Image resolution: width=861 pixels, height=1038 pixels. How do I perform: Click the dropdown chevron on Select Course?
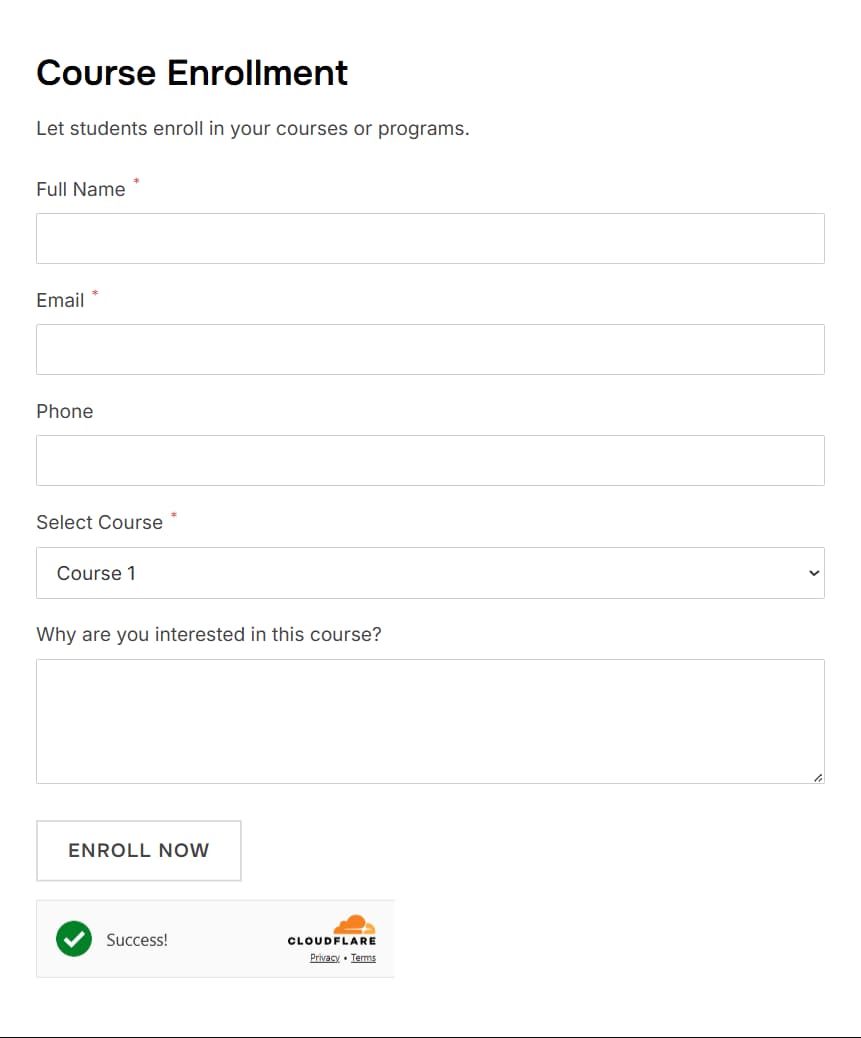(x=812, y=573)
